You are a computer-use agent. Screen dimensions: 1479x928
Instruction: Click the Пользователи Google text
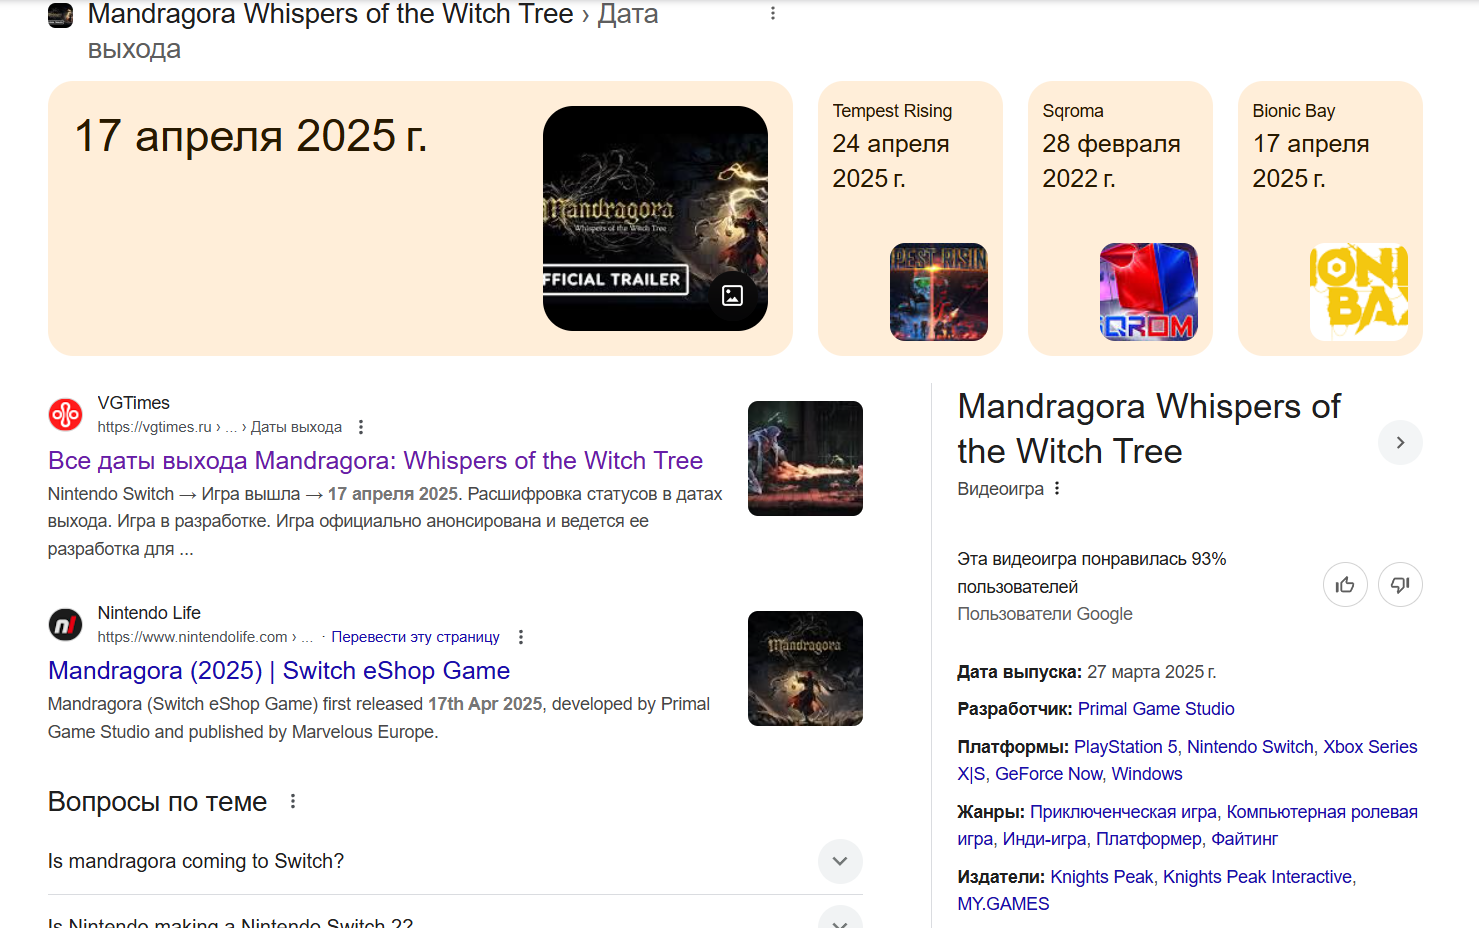pos(1045,614)
